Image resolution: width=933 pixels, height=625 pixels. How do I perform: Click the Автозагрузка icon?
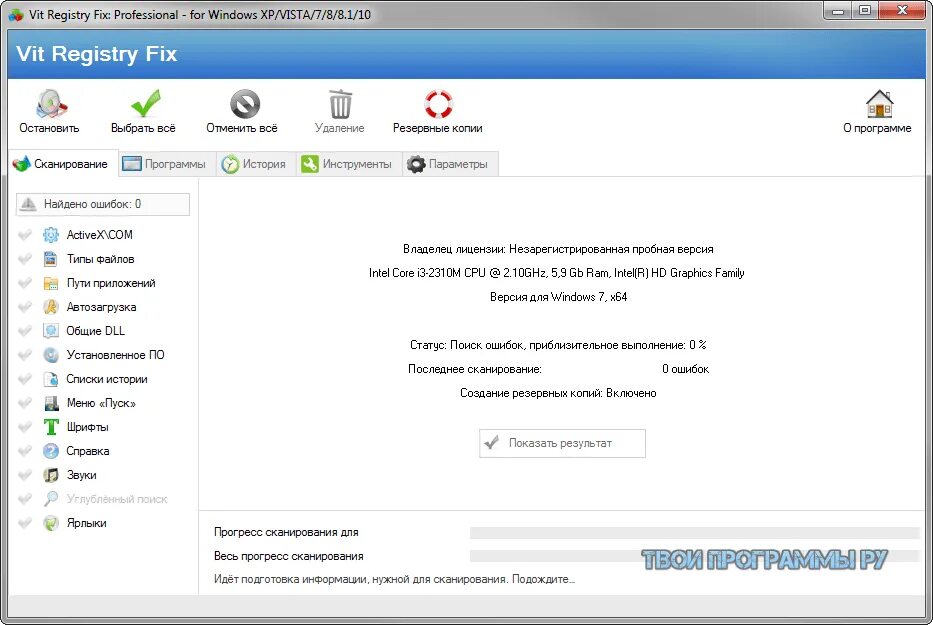[x=51, y=307]
